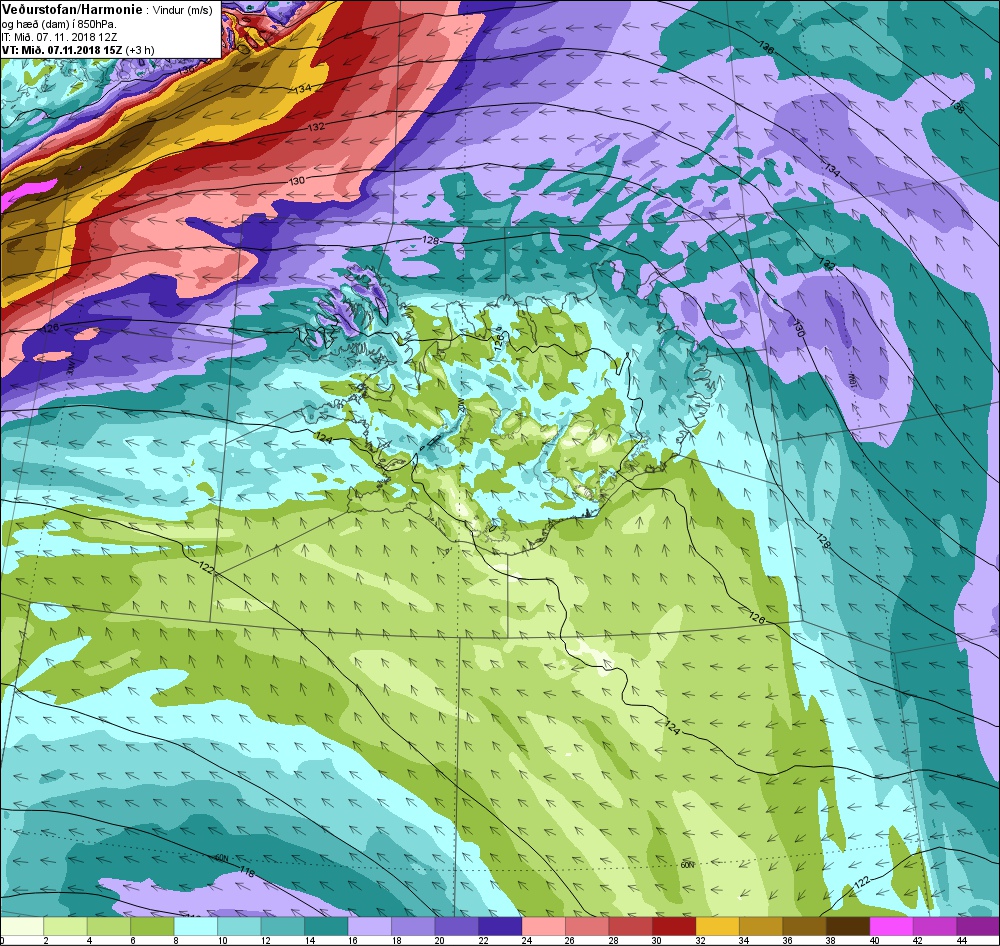Click the 'og hæð (dam) í 850hPa.' line
The height and width of the screenshot is (946, 1000).
(59, 24)
